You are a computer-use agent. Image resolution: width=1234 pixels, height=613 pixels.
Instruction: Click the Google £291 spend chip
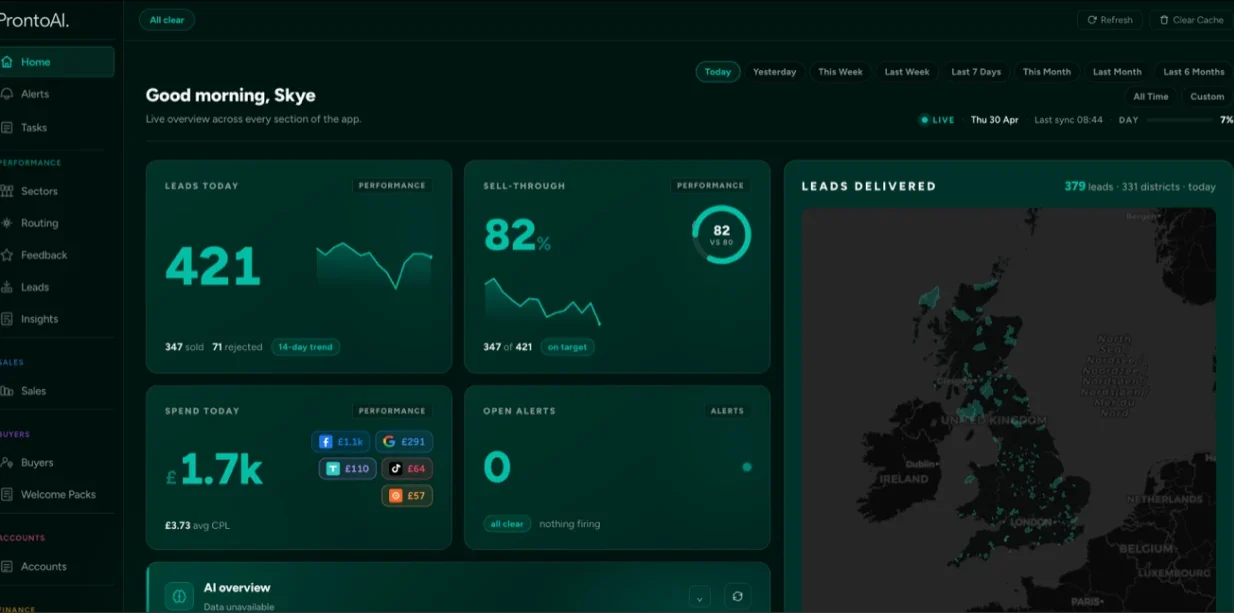point(404,441)
